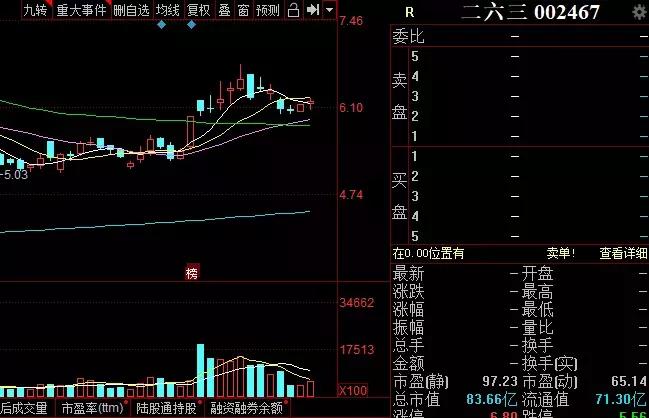Image resolution: width=649 pixels, height=418 pixels.
Task: Toggle 均线 moving average lines
Action: tap(168, 10)
